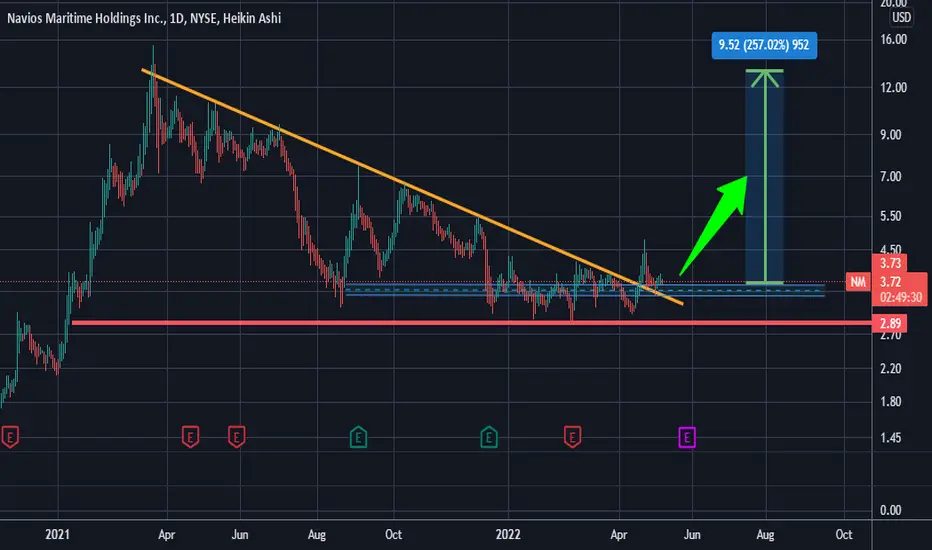Click the 2021 time axis label
This screenshot has height=550, width=932.
click(x=58, y=535)
